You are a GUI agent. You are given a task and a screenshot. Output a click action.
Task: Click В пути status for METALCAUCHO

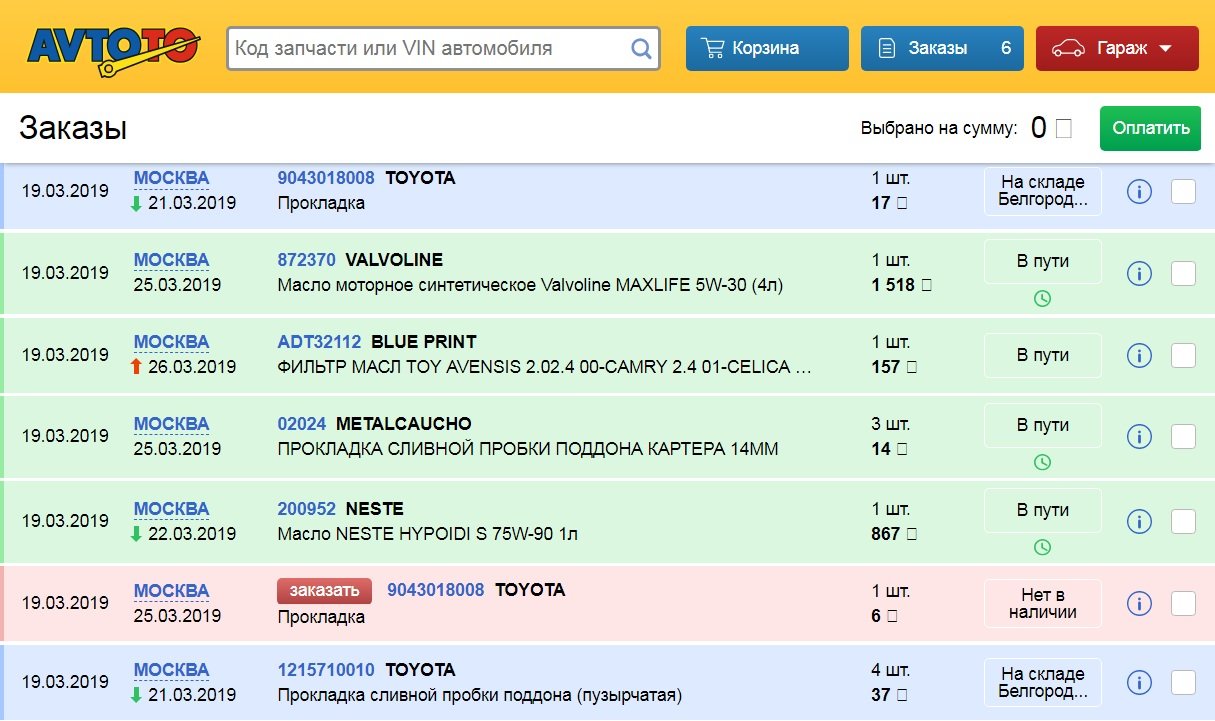(x=1043, y=426)
